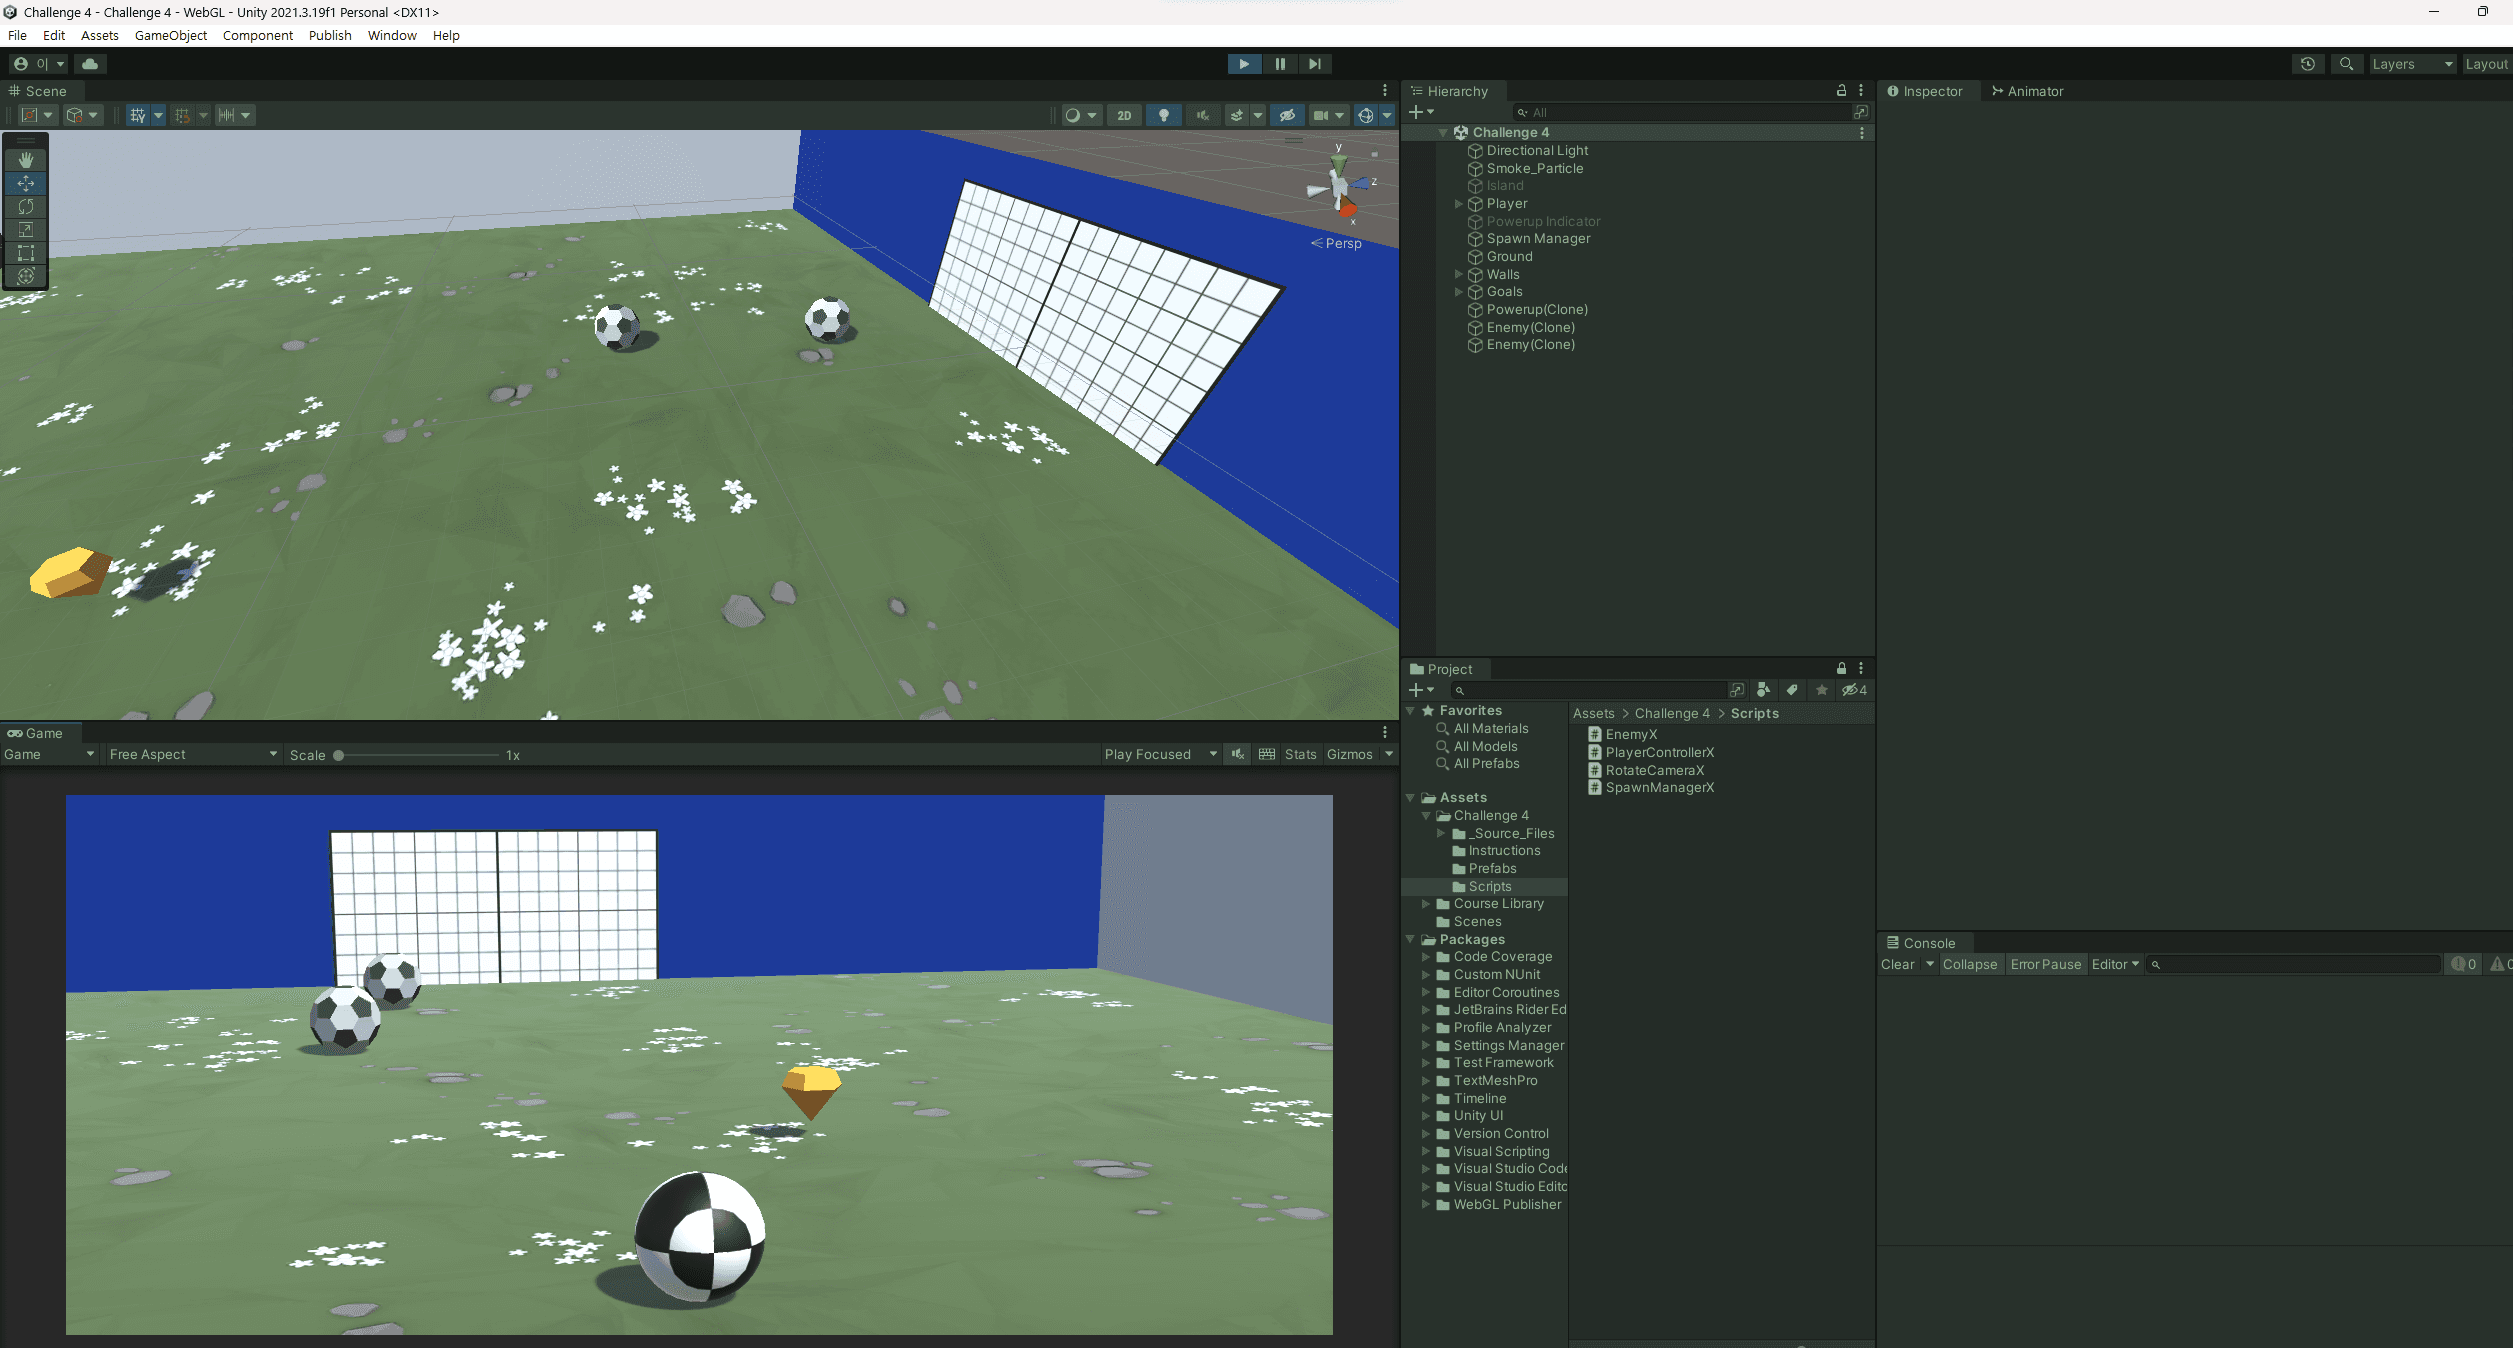Select the Hand tool in Scene
This screenshot has height=1348, width=2513.
(26, 160)
